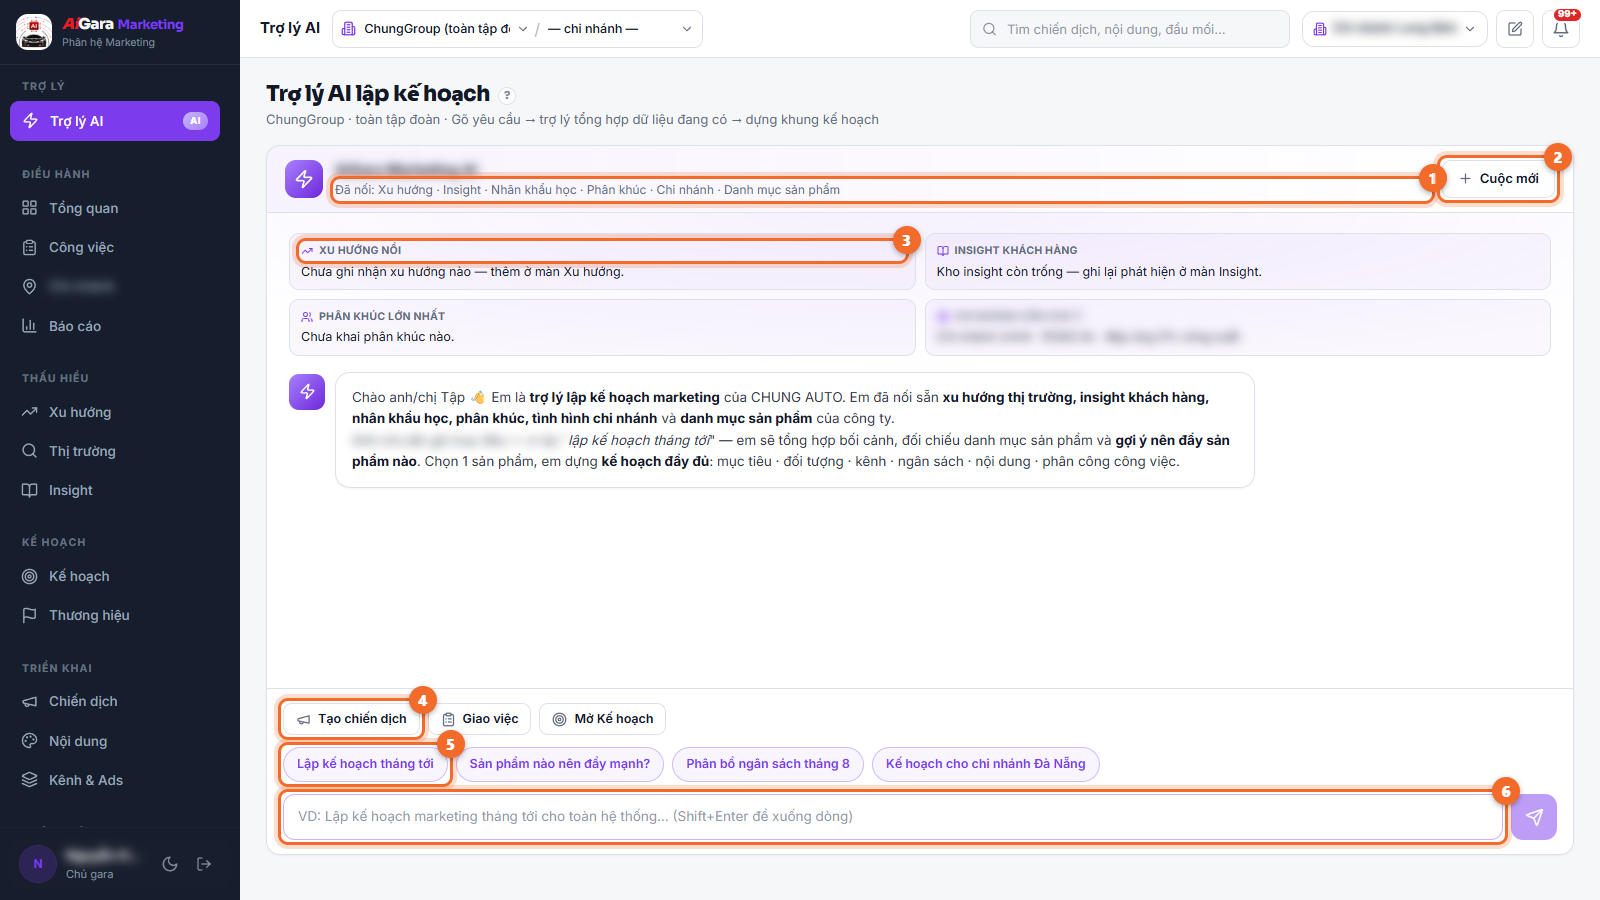Toggle dark mode moon icon

point(170,864)
